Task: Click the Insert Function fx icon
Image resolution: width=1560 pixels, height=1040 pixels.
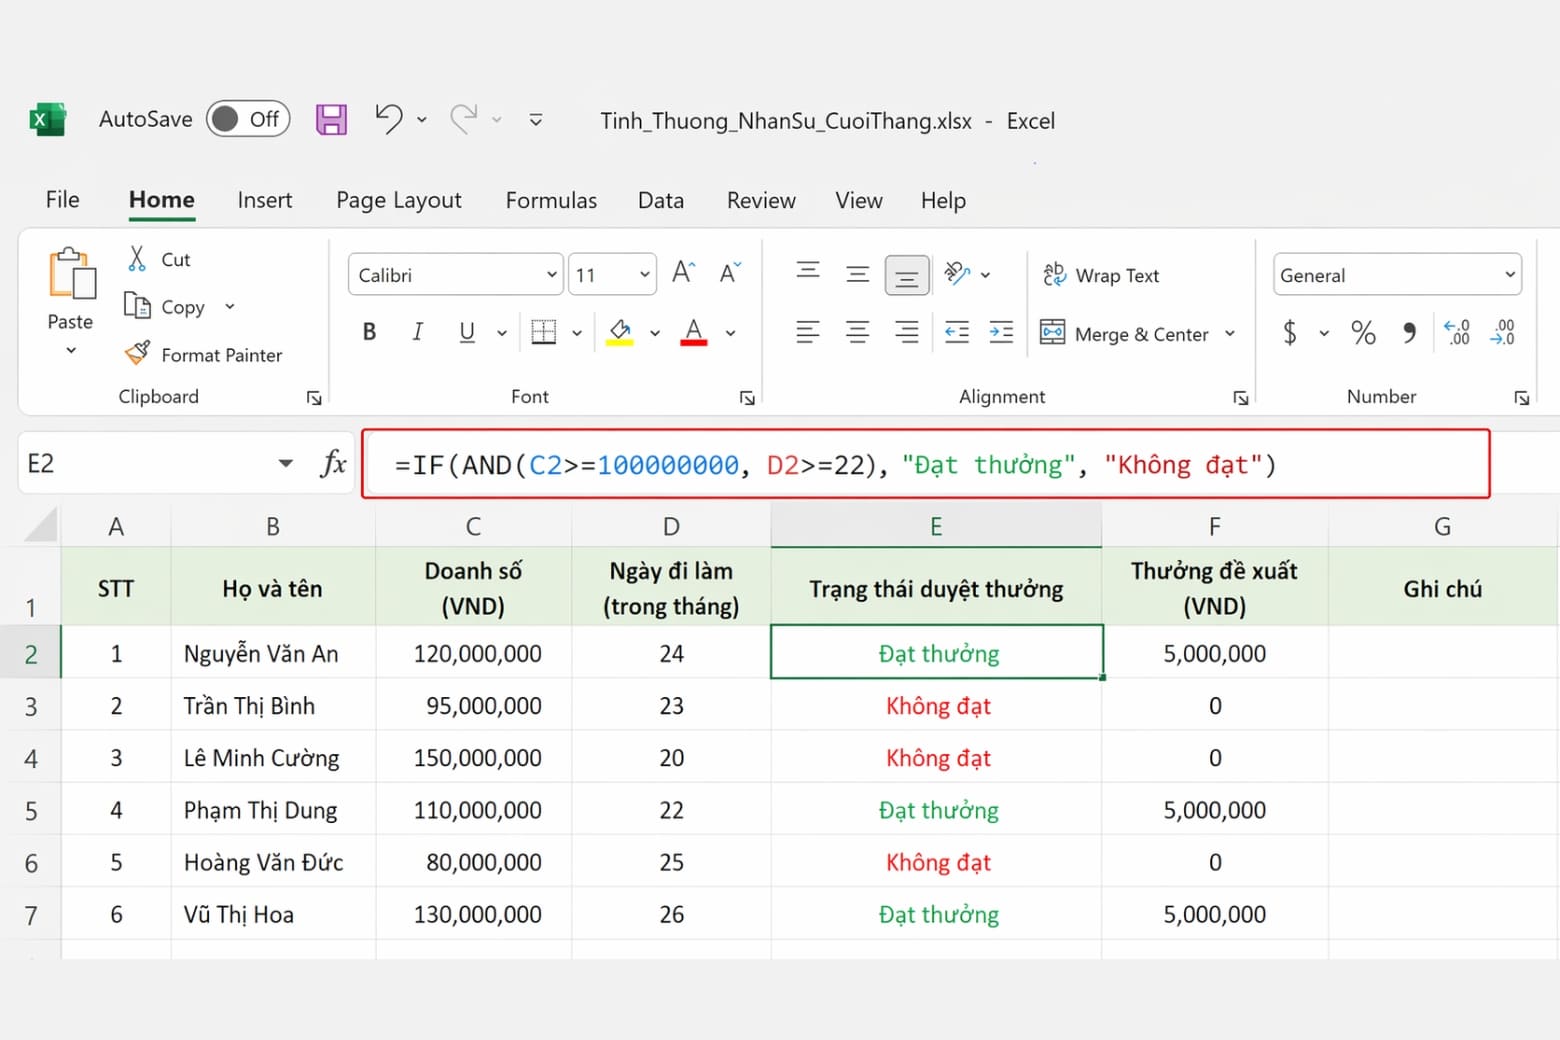Action: 333,463
